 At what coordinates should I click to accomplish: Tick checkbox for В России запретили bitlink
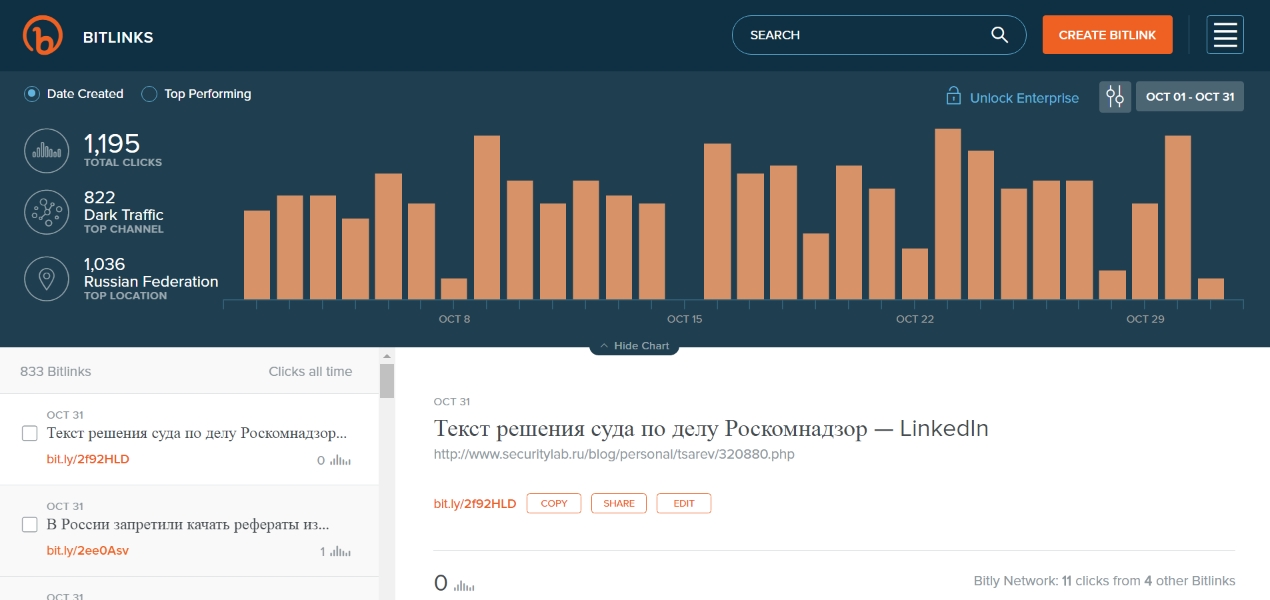tap(30, 525)
